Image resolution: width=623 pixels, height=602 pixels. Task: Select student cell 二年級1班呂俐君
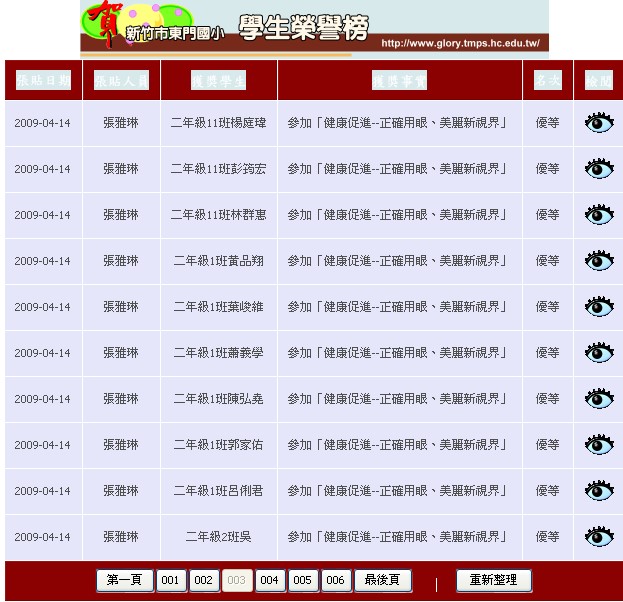(218, 491)
